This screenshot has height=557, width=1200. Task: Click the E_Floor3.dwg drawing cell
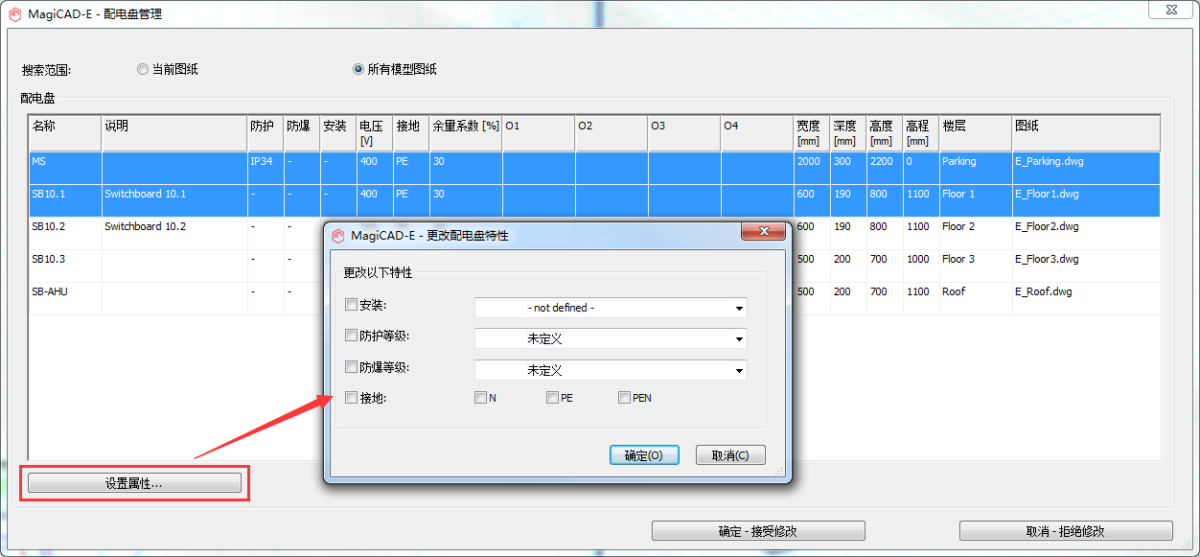tap(1086, 266)
